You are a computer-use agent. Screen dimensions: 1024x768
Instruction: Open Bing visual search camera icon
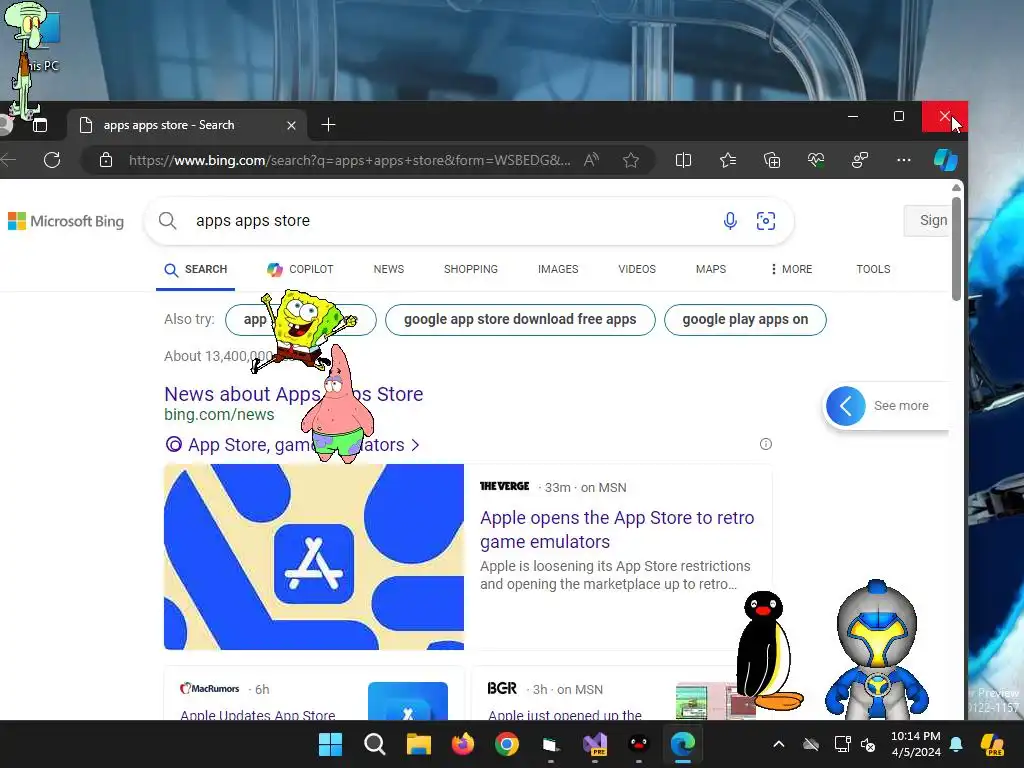[766, 221]
